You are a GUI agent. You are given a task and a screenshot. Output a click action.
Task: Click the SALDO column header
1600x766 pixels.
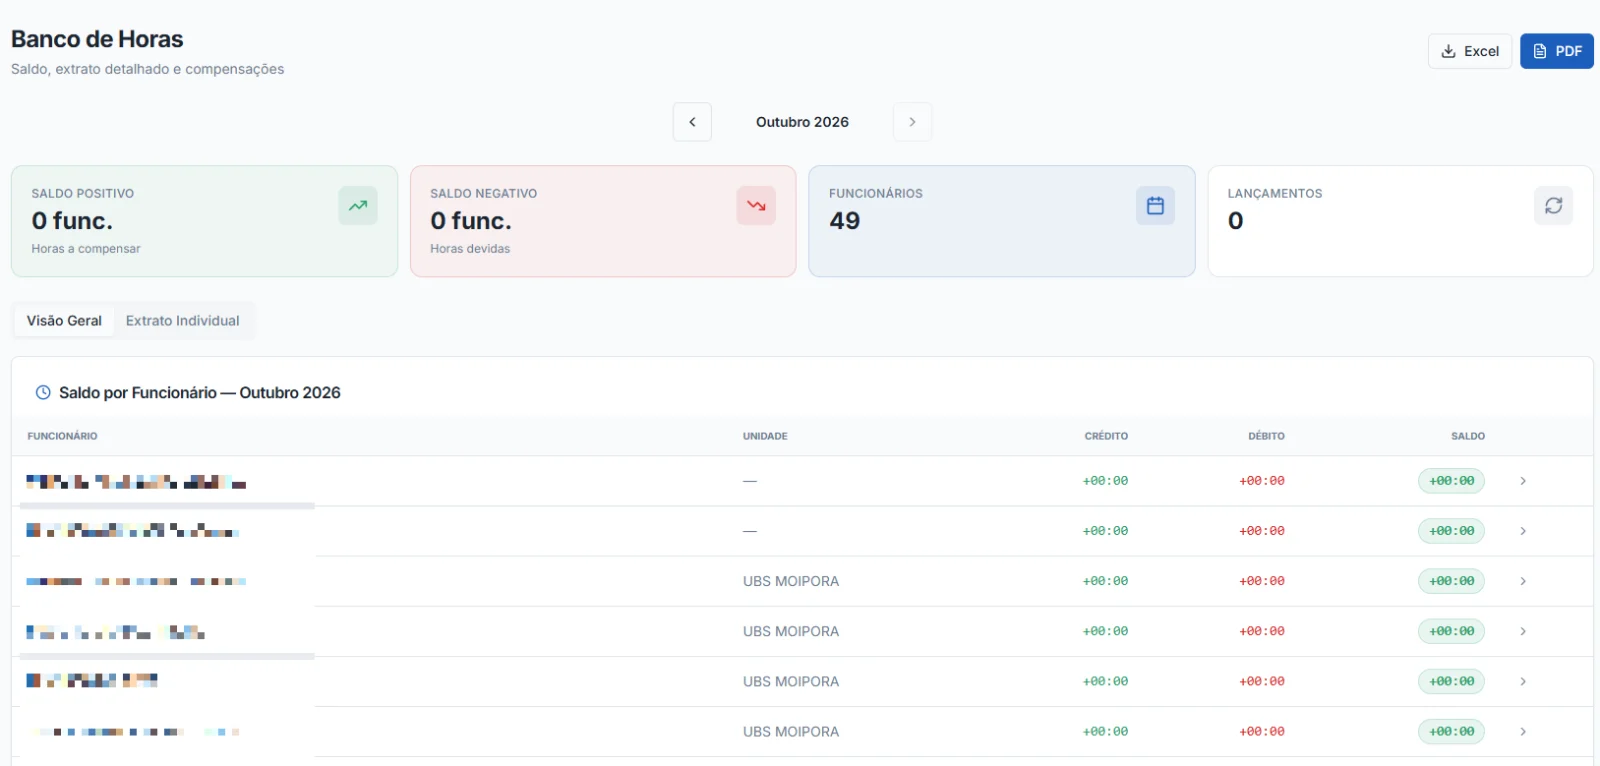point(1468,436)
